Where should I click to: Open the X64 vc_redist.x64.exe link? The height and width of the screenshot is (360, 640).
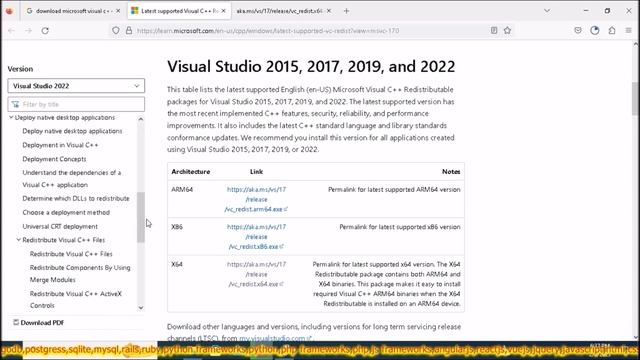pyautogui.click(x=256, y=274)
